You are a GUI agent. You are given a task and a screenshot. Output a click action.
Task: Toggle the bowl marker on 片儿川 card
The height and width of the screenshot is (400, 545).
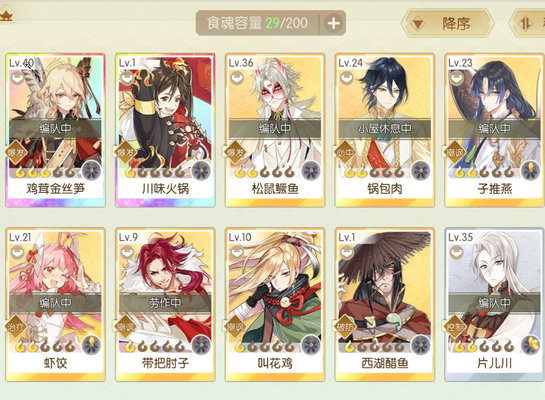(x=456, y=252)
